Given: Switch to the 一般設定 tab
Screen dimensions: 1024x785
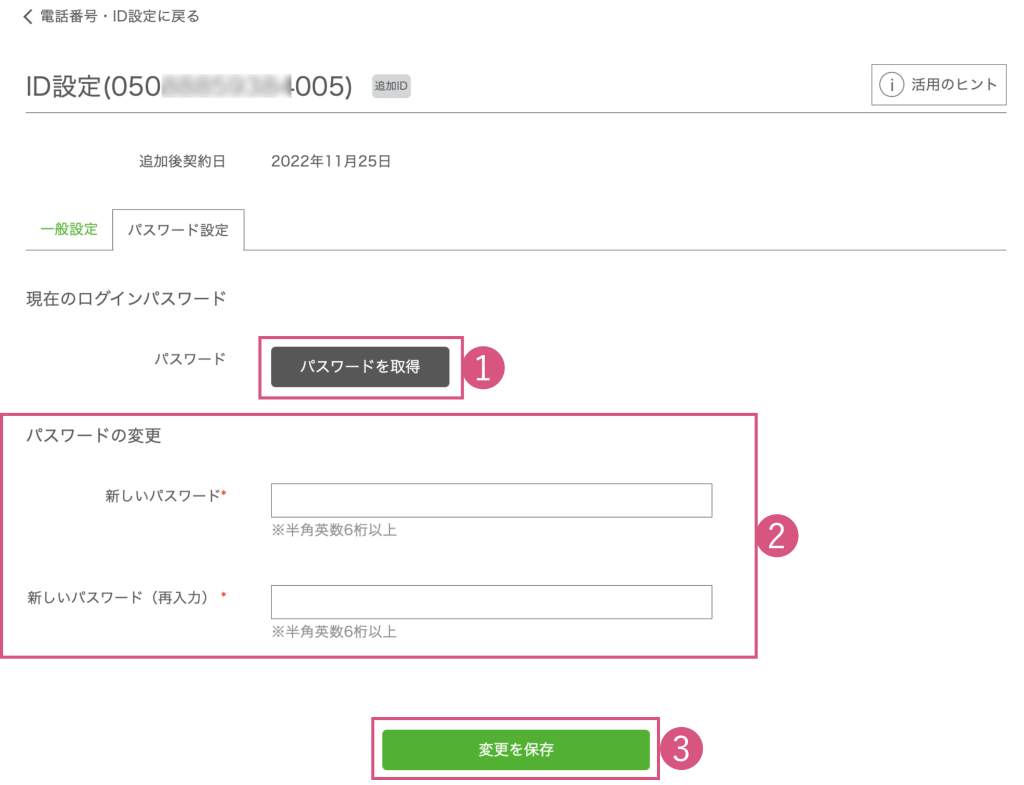Looking at the screenshot, I should pyautogui.click(x=69, y=229).
